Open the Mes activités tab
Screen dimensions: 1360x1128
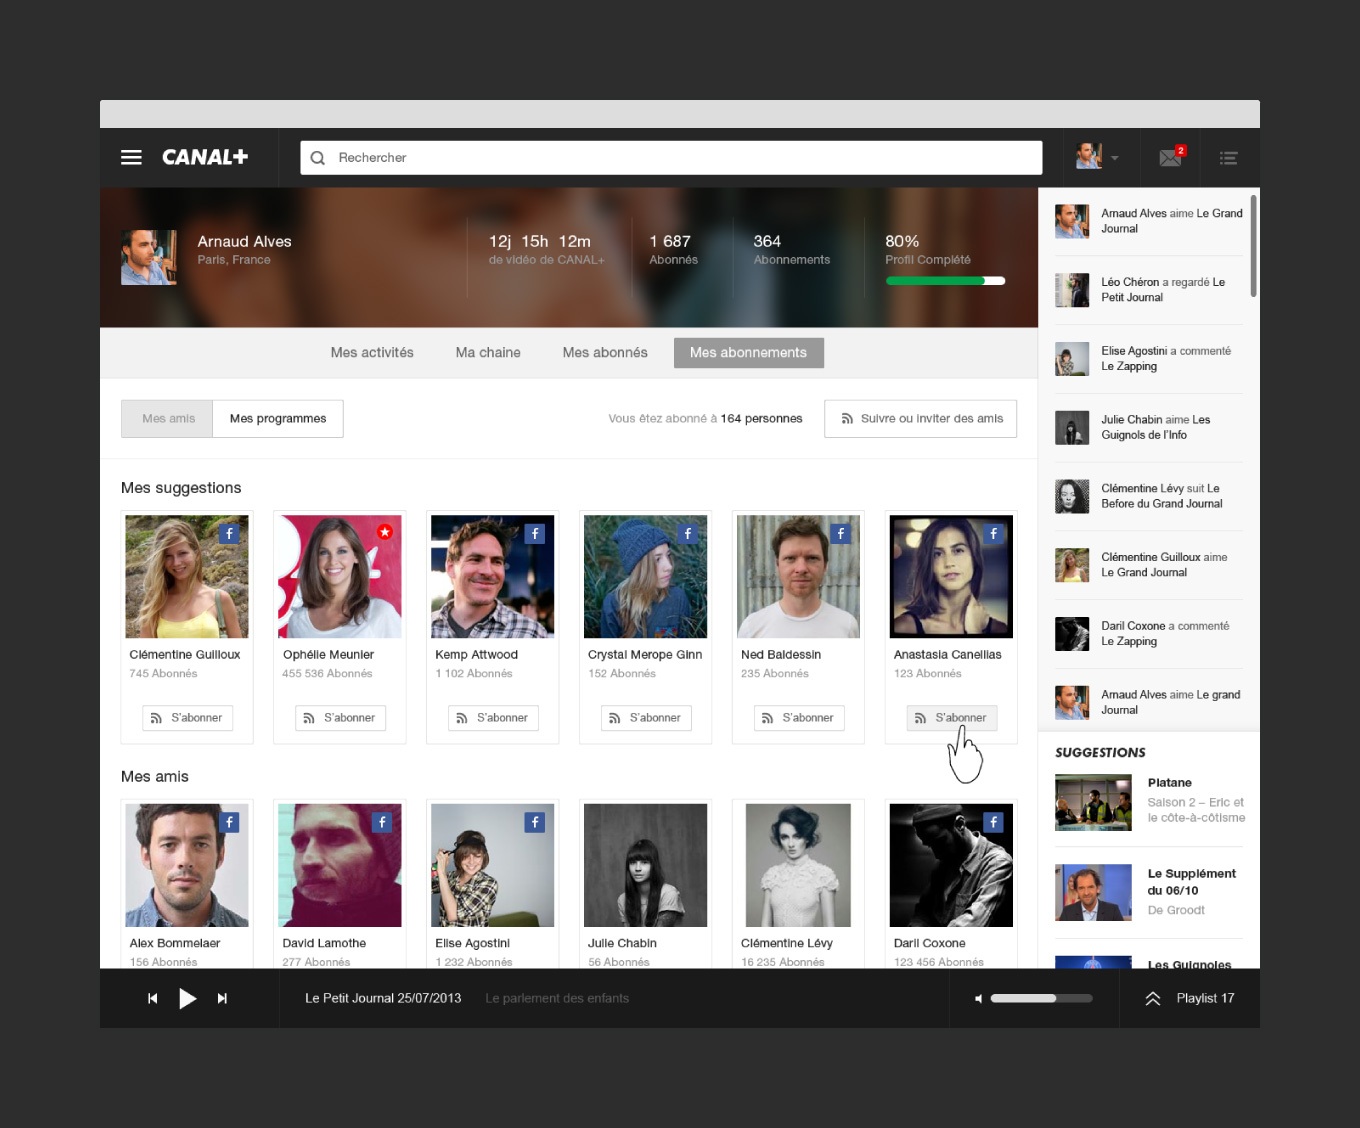click(x=372, y=353)
